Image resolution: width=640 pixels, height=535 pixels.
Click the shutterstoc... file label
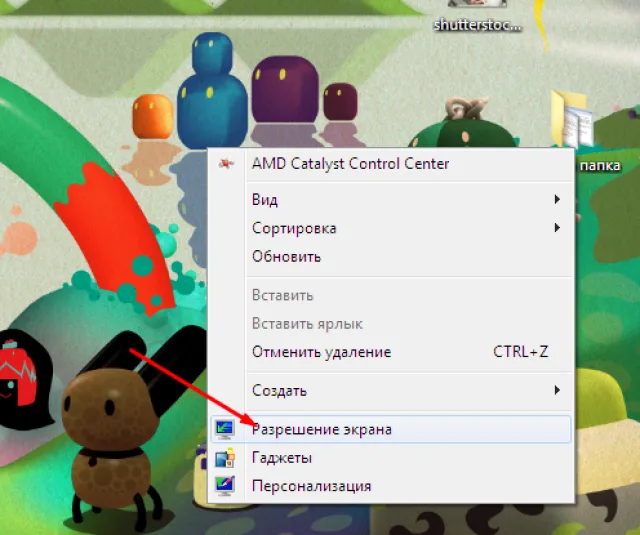click(x=478, y=25)
